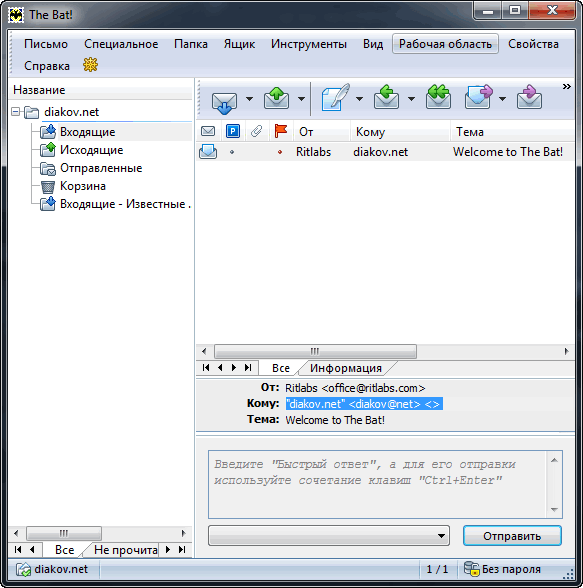This screenshot has width=583, height=588.
Task: Open the Письмо menu
Action: pyautogui.click(x=46, y=44)
